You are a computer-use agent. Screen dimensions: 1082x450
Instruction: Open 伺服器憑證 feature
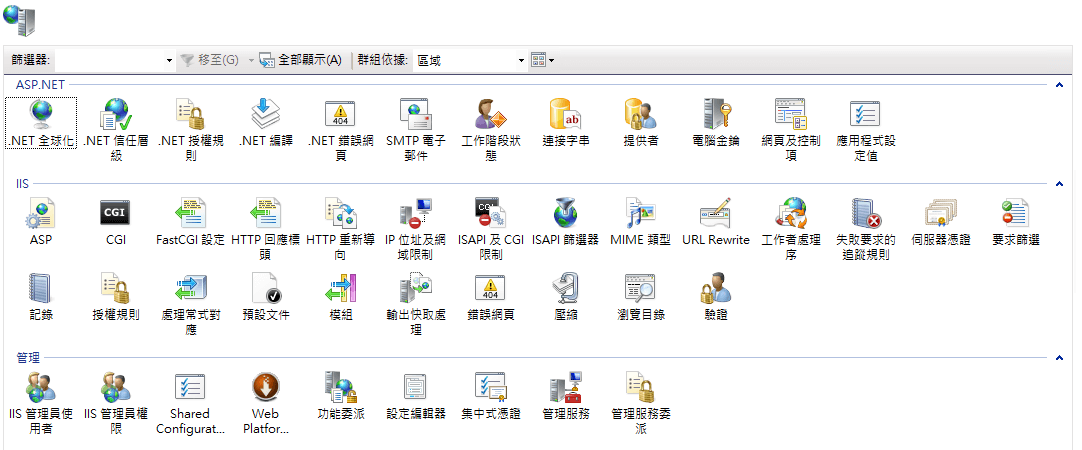pyautogui.click(x=941, y=222)
